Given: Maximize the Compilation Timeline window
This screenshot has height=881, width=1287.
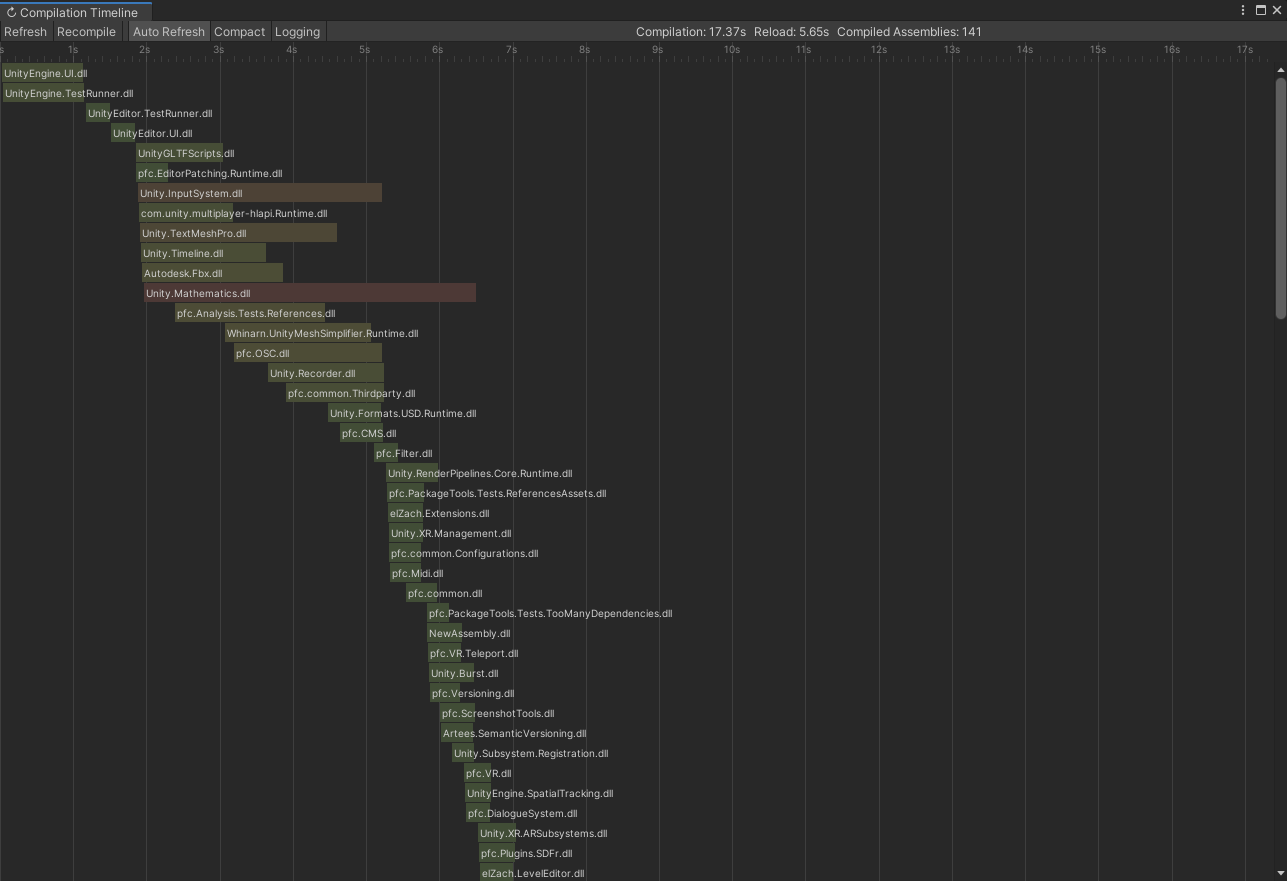Looking at the screenshot, I should (x=1260, y=11).
